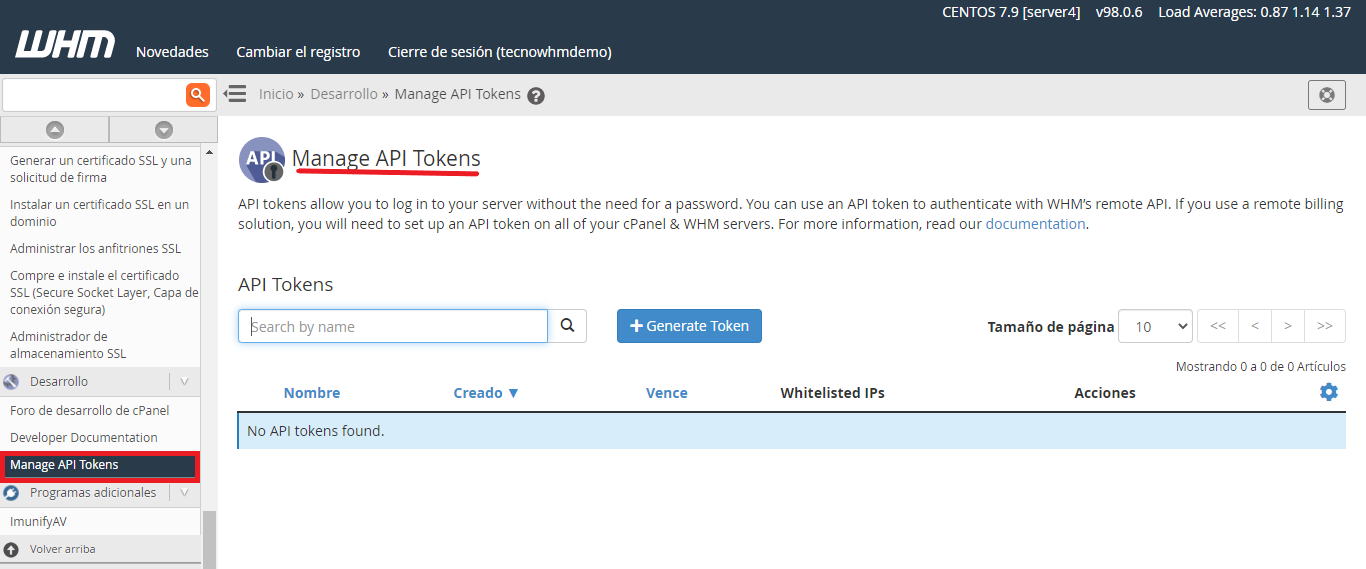
Task: Collapse the Programas adicionales section
Action: [x=184, y=492]
